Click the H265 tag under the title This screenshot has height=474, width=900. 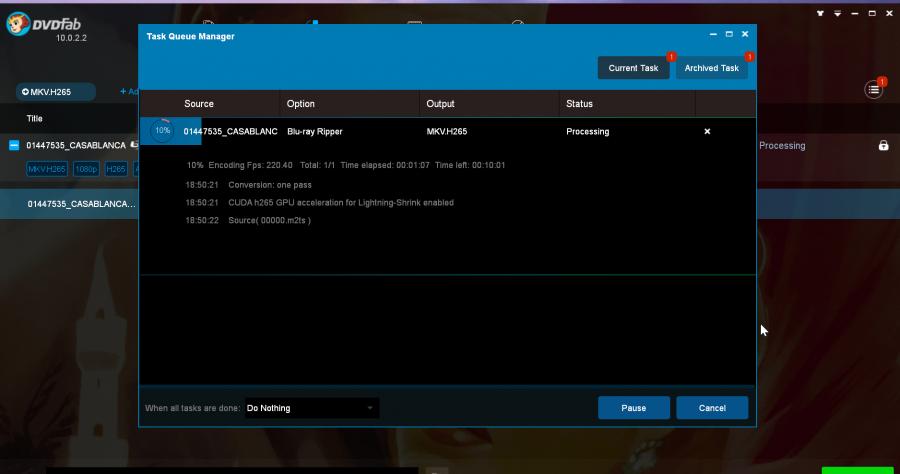pos(116,169)
